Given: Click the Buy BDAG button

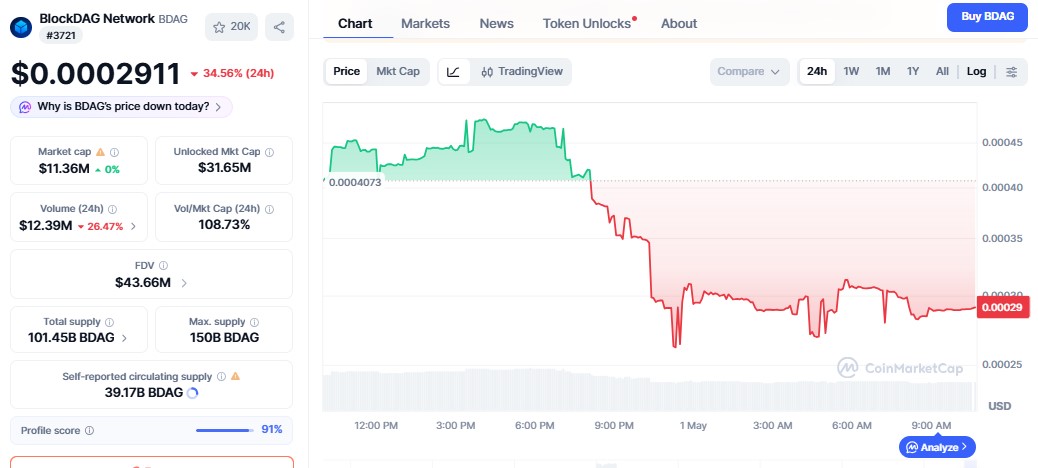Looking at the screenshot, I should [x=987, y=17].
